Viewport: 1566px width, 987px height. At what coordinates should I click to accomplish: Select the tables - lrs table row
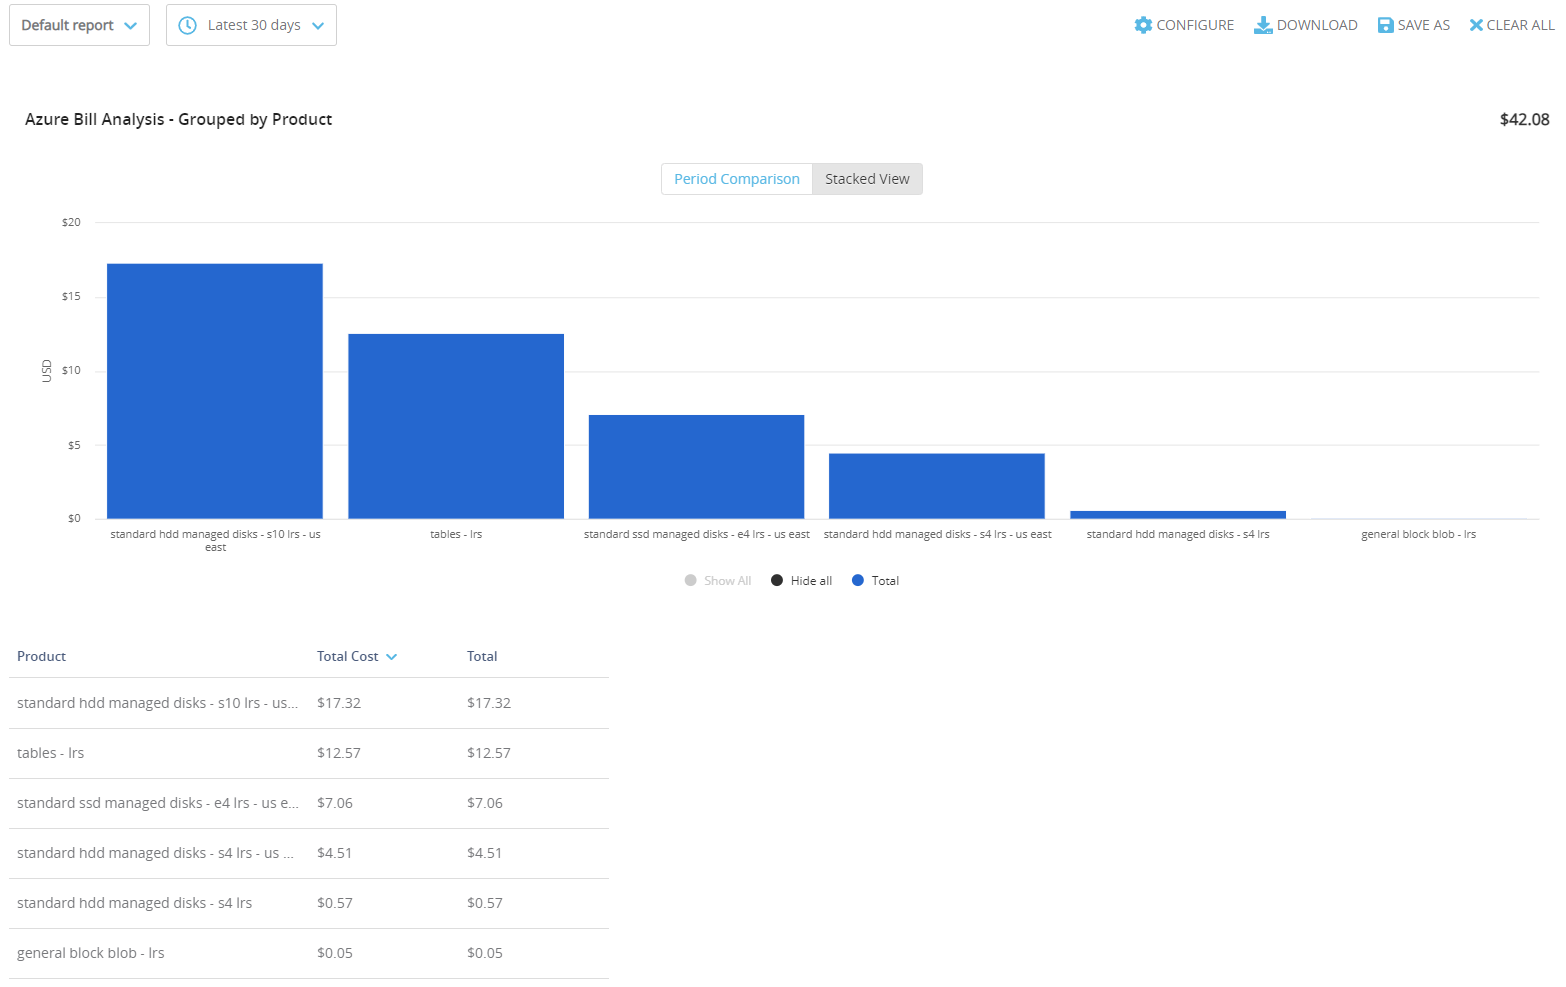[x=309, y=754]
